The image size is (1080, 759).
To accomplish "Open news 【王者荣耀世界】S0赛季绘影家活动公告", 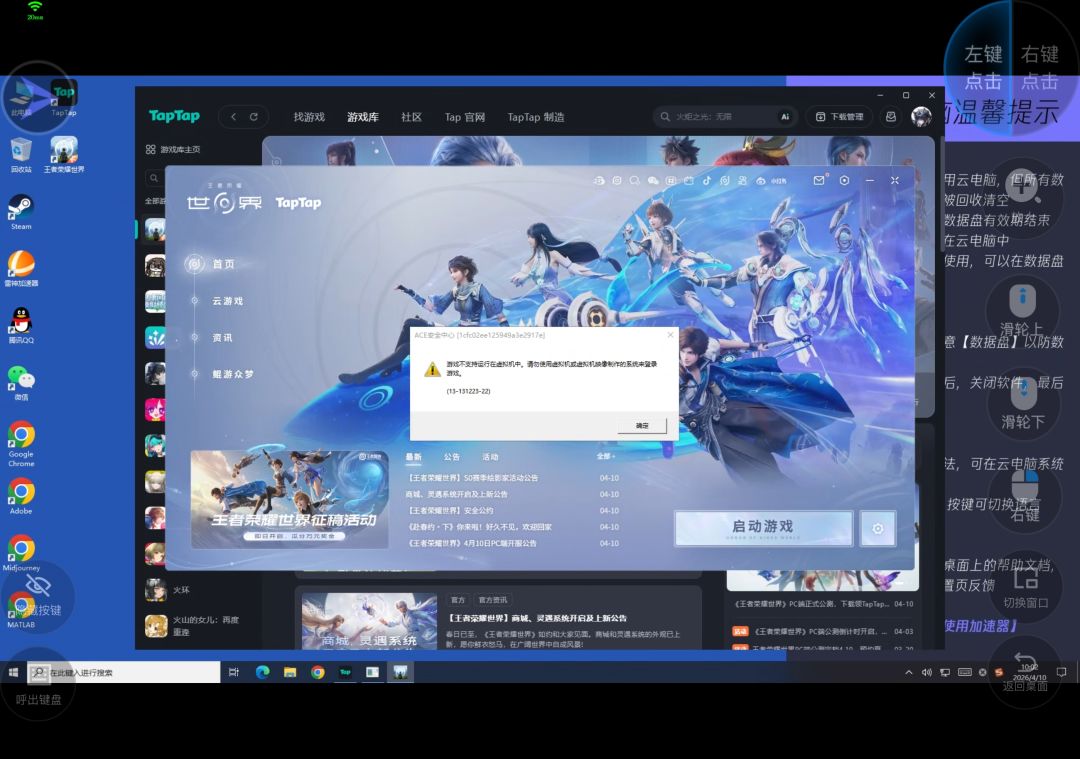I will click(x=473, y=477).
